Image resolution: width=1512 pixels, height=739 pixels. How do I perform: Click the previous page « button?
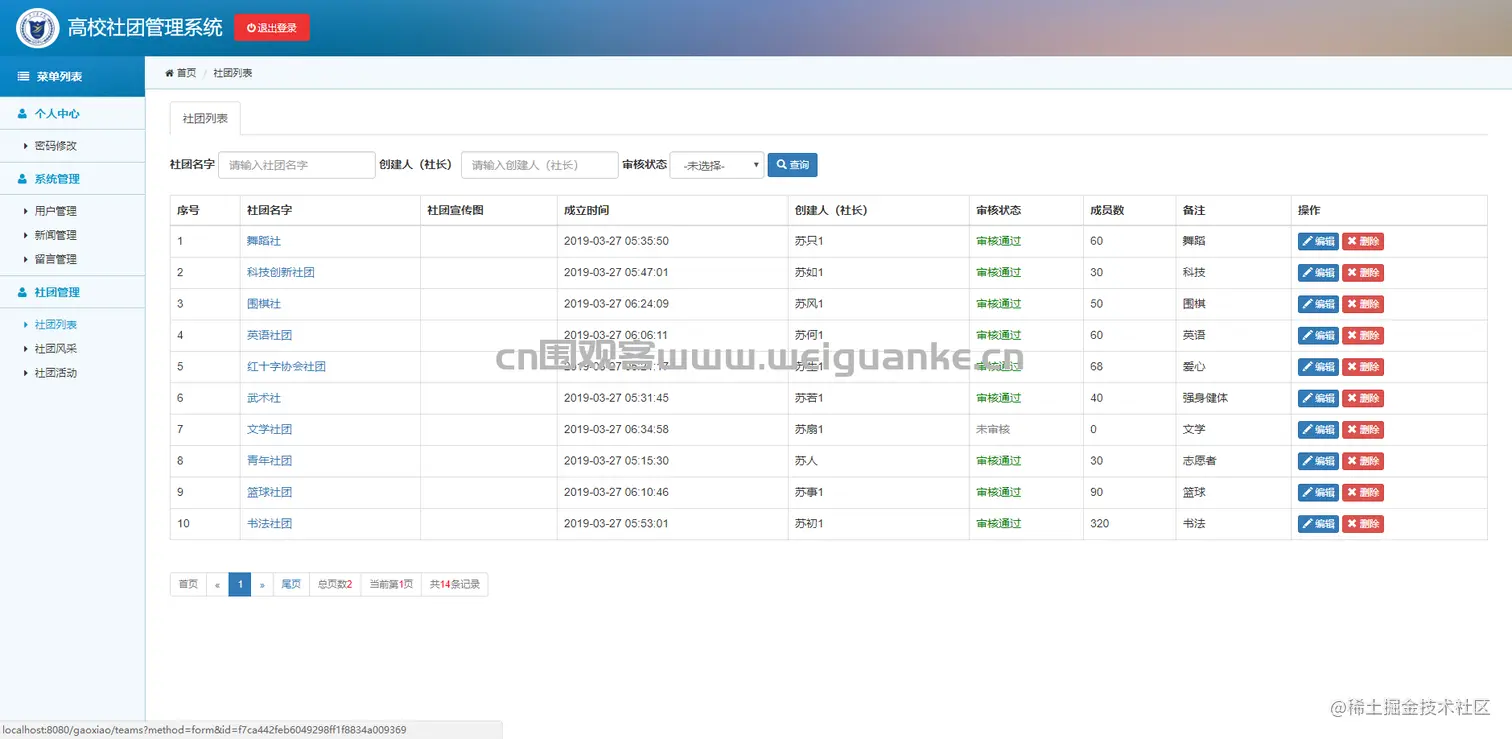[217, 584]
